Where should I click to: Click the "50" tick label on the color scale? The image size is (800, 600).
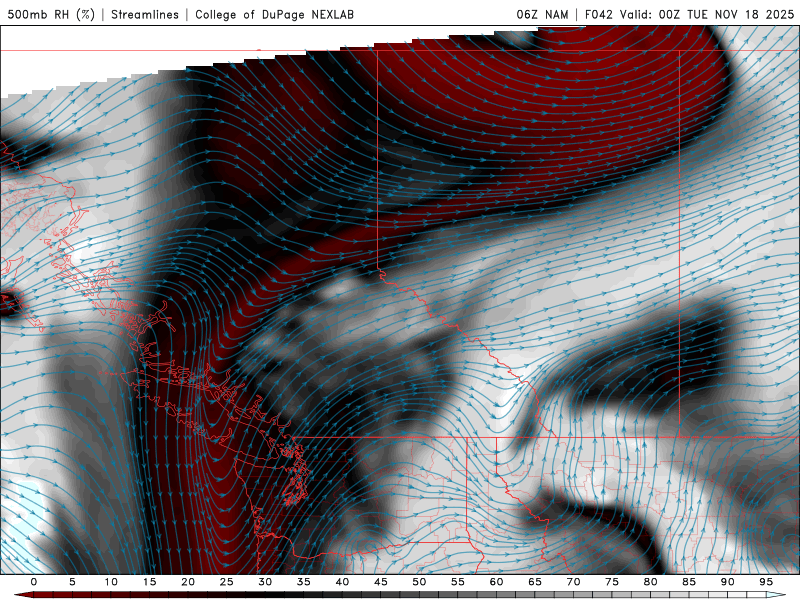coord(419,582)
